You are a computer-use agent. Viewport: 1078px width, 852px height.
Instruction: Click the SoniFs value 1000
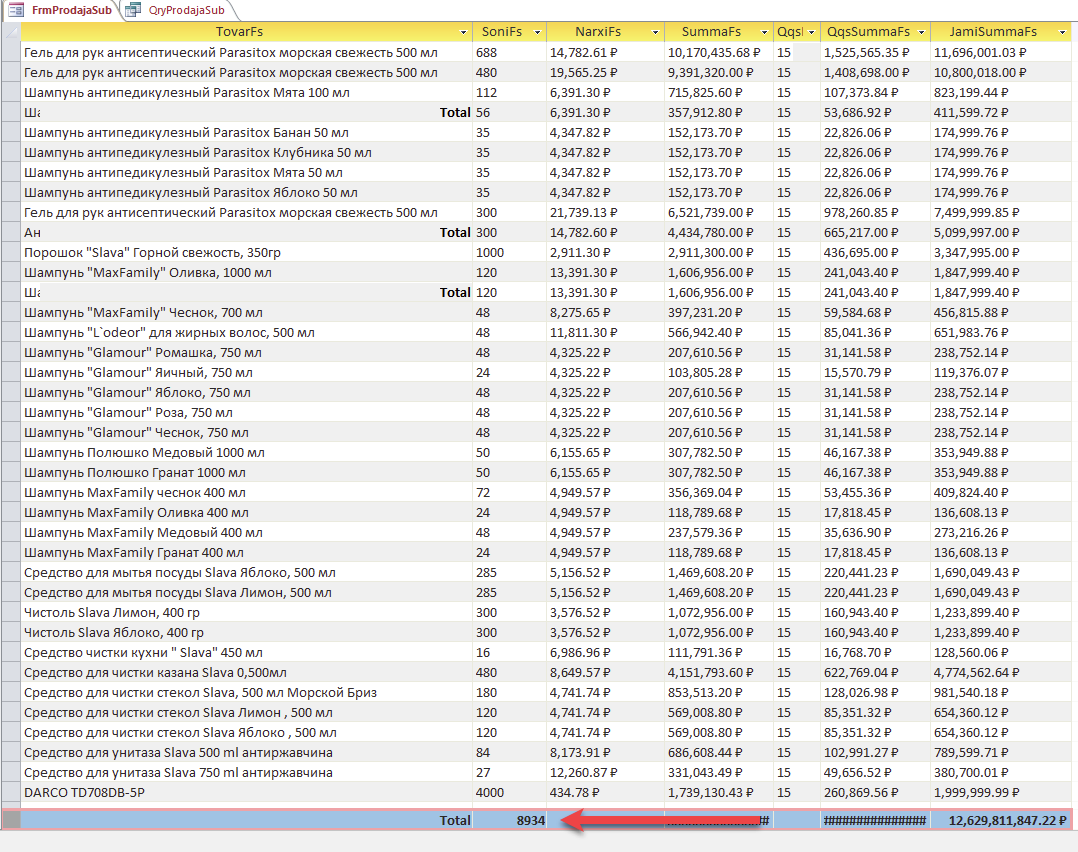490,252
